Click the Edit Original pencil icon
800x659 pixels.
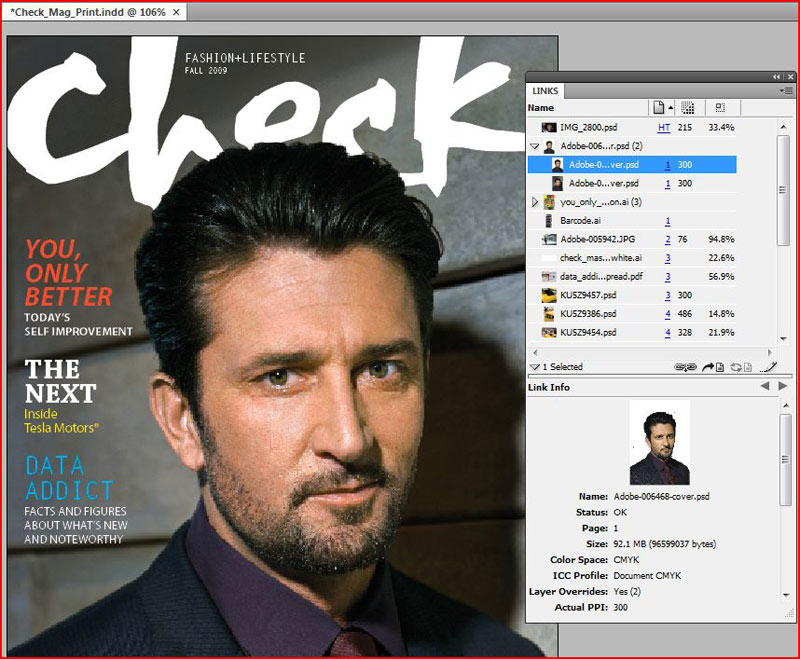pyautogui.click(x=768, y=367)
